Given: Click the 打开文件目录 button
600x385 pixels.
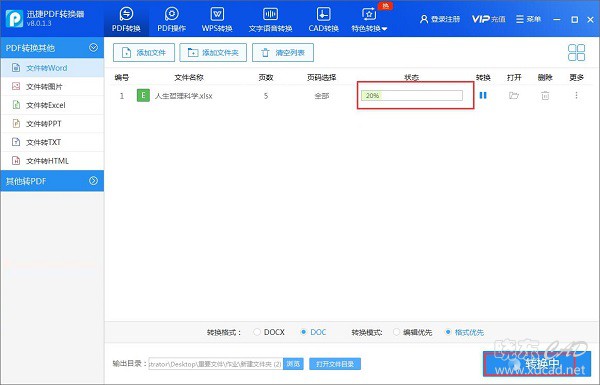Looking at the screenshot, I should click(x=335, y=364).
